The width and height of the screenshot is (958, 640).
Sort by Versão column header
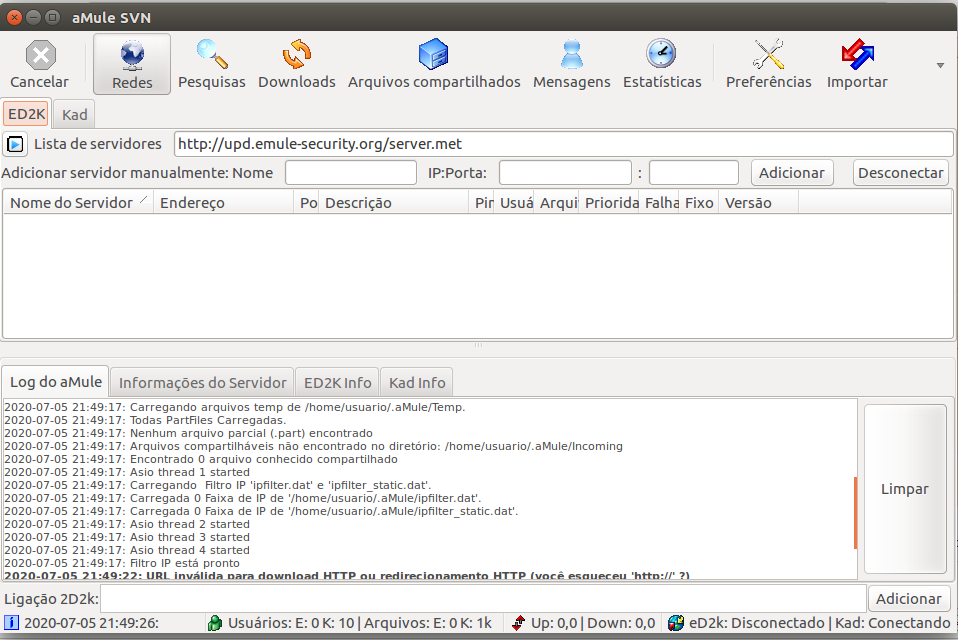point(758,202)
